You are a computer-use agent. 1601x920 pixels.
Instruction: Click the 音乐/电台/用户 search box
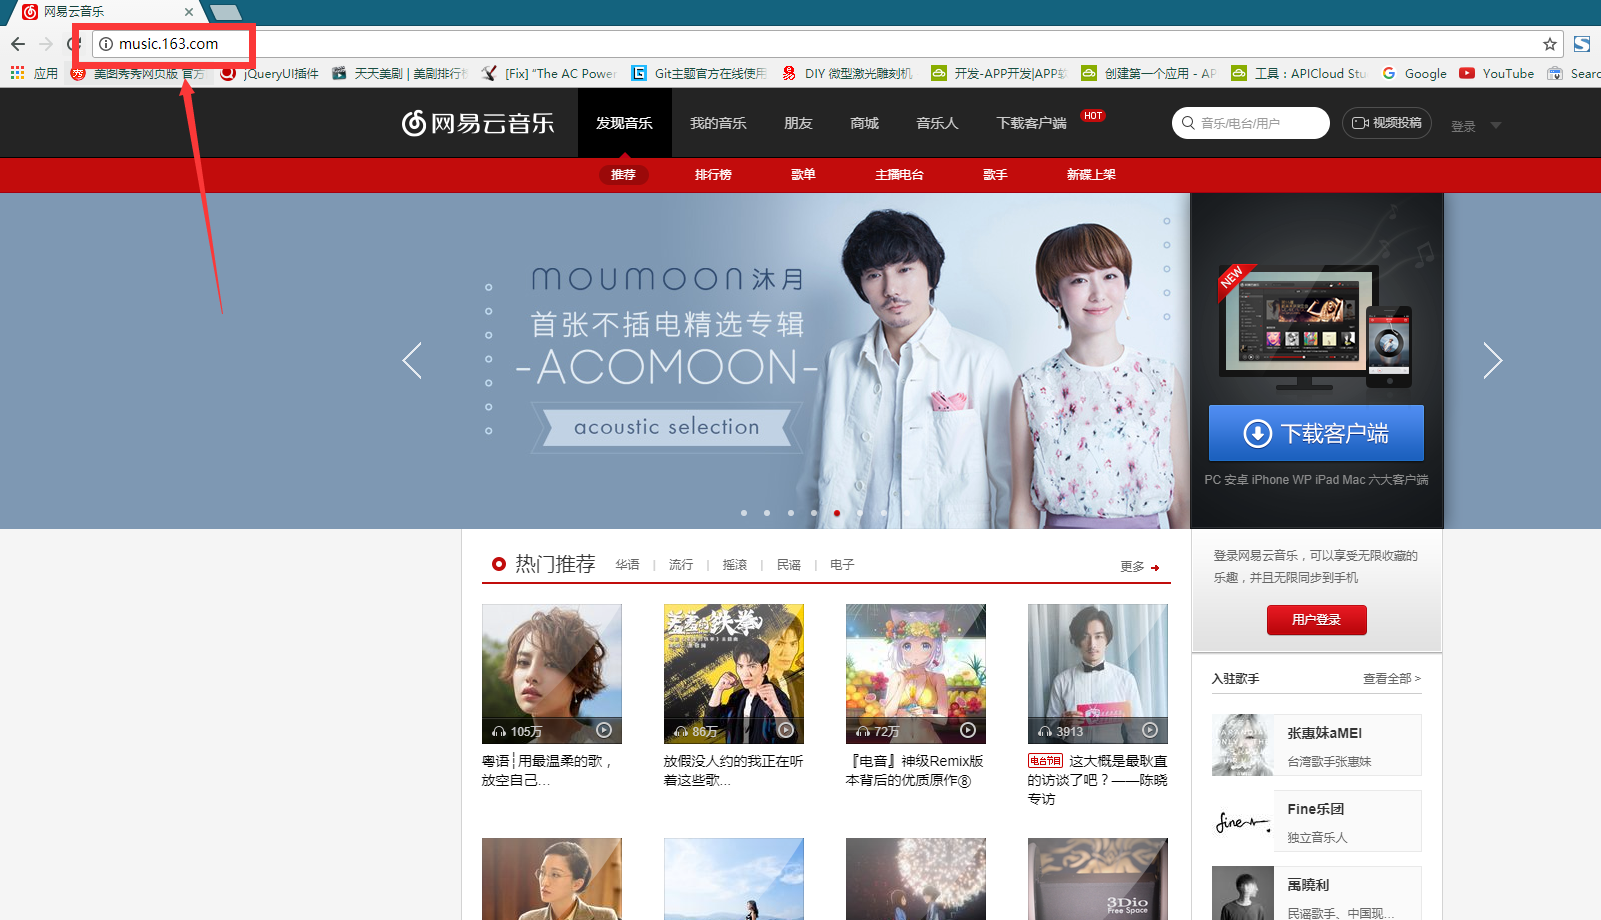pos(1250,123)
